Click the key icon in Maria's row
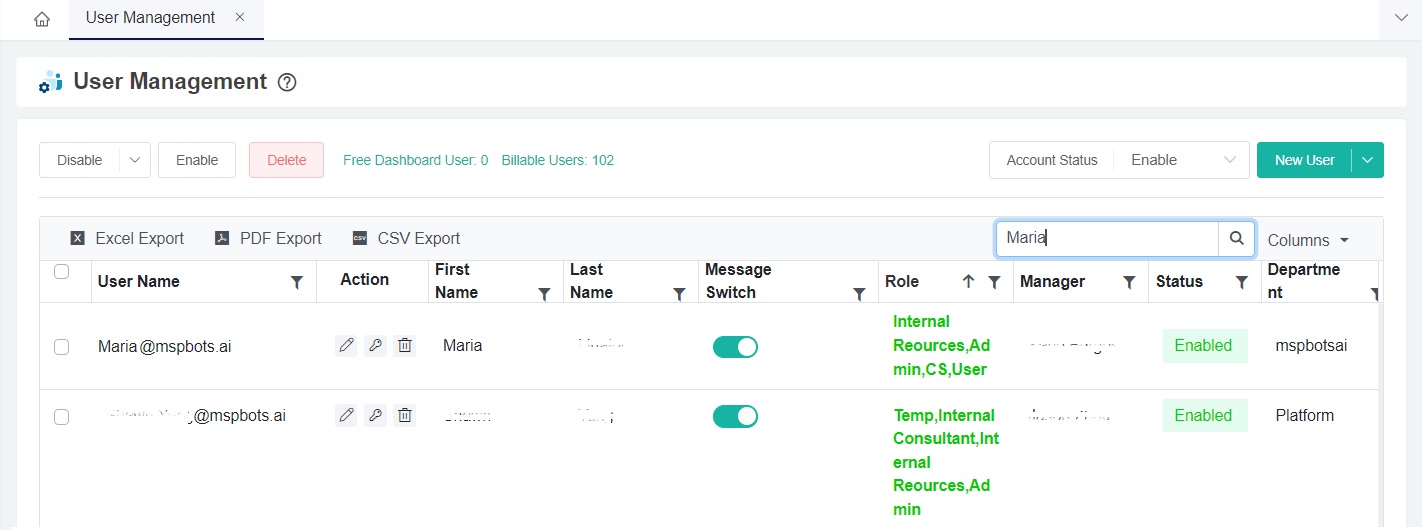The image size is (1422, 530). click(x=375, y=345)
